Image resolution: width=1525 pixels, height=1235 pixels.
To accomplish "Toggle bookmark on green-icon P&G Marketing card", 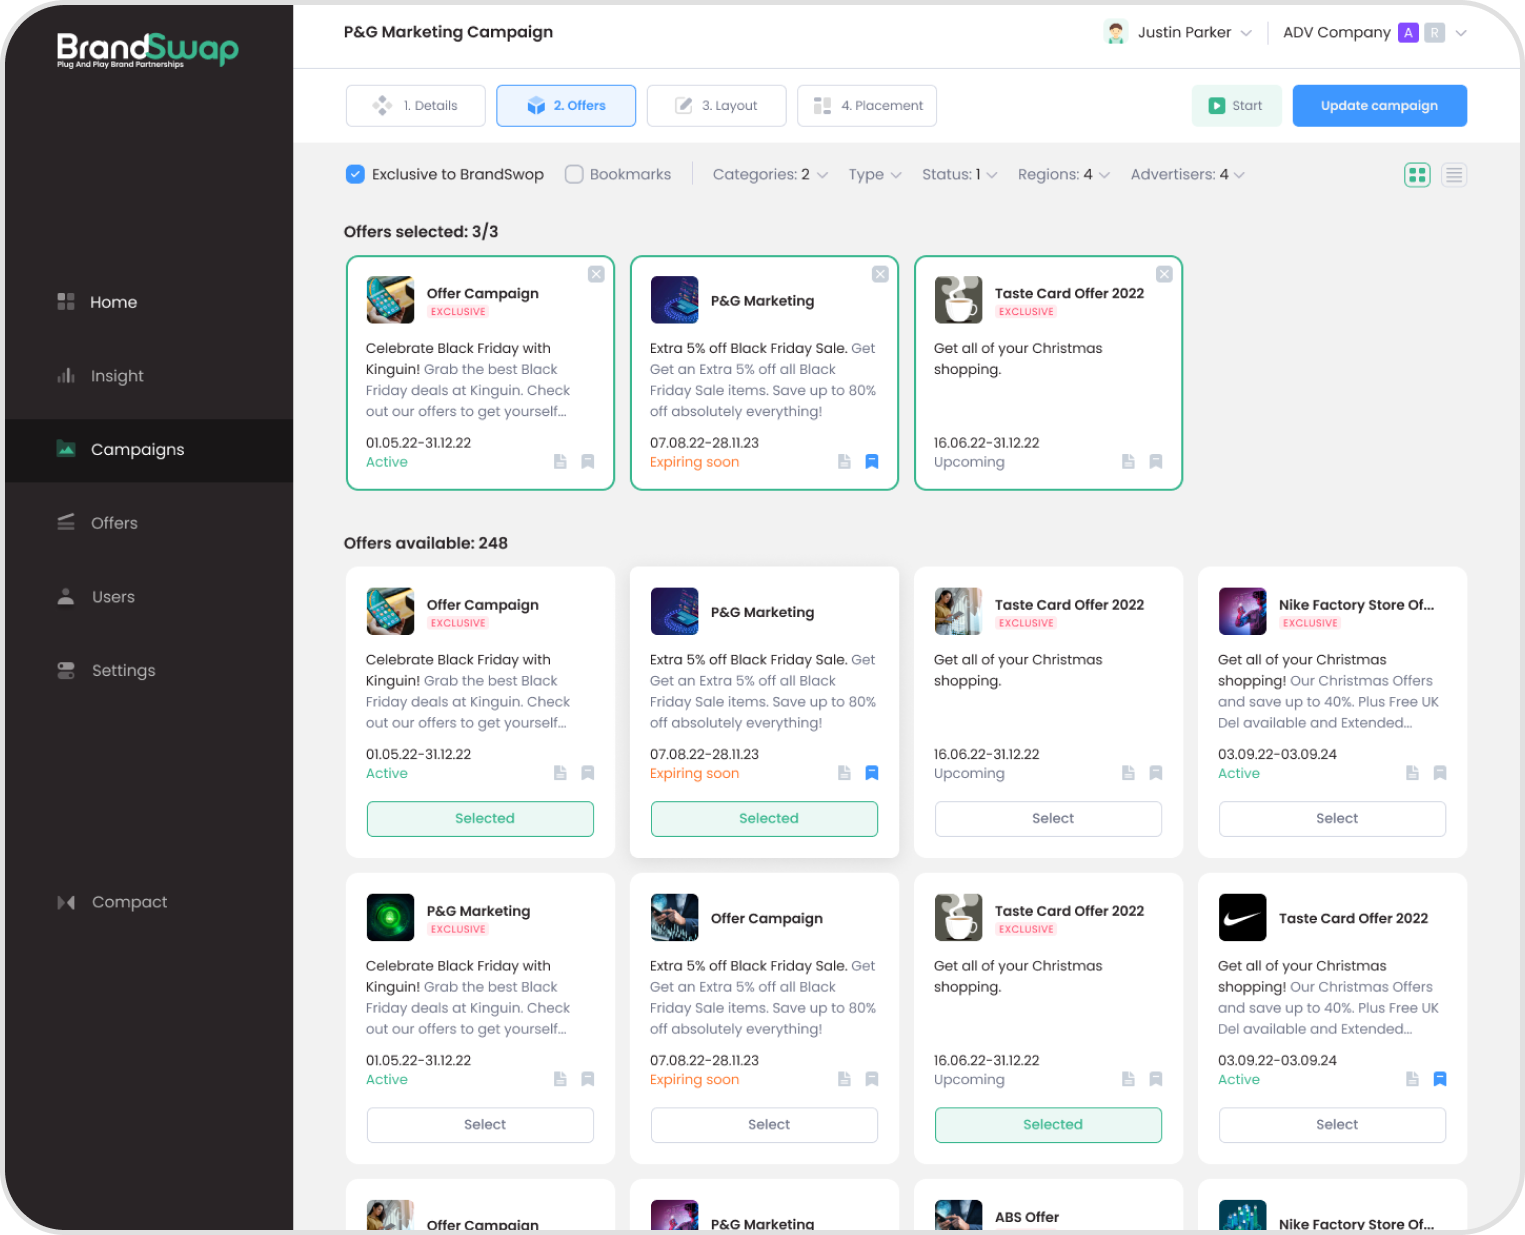I will pos(588,1079).
